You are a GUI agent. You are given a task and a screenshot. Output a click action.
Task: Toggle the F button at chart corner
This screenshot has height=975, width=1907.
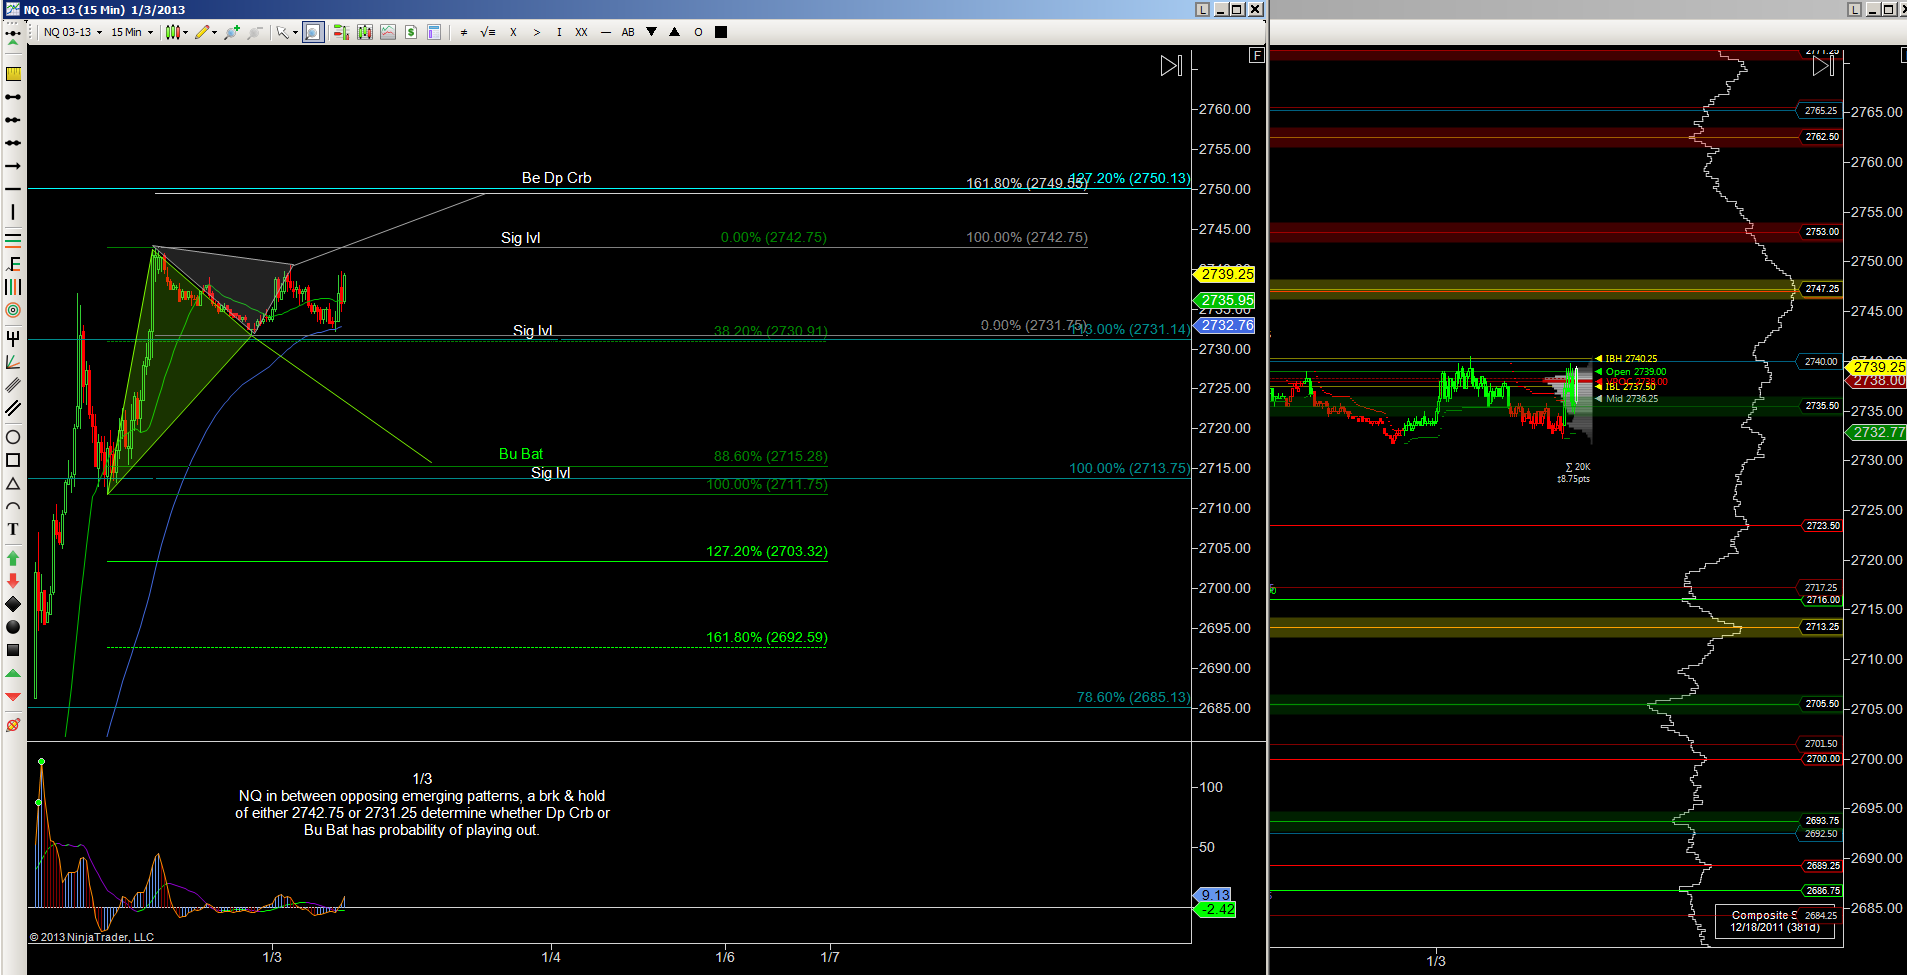tap(1257, 56)
